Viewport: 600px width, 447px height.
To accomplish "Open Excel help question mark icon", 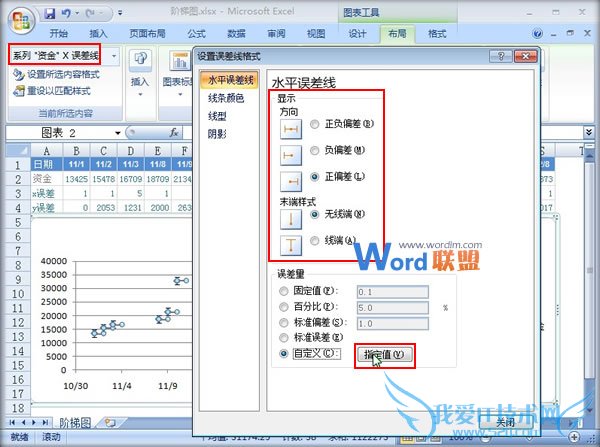I will click(x=537, y=34).
